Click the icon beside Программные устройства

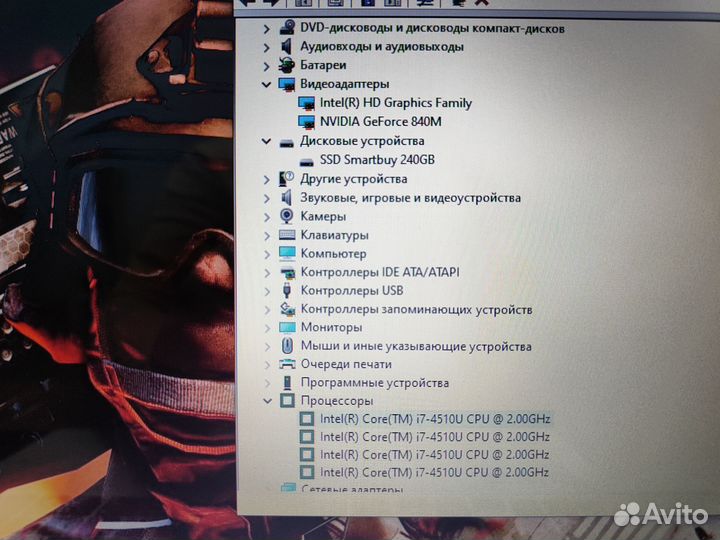point(287,382)
